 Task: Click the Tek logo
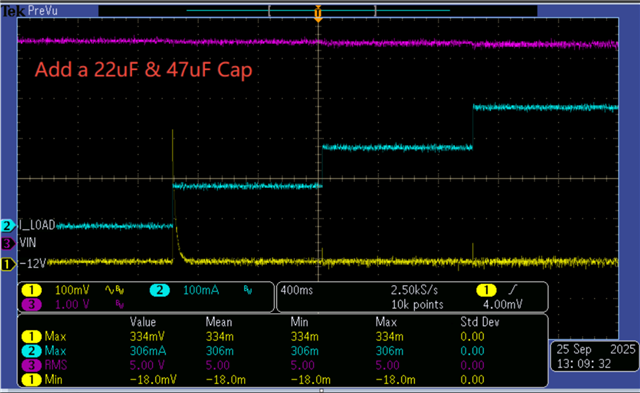(x=13, y=11)
